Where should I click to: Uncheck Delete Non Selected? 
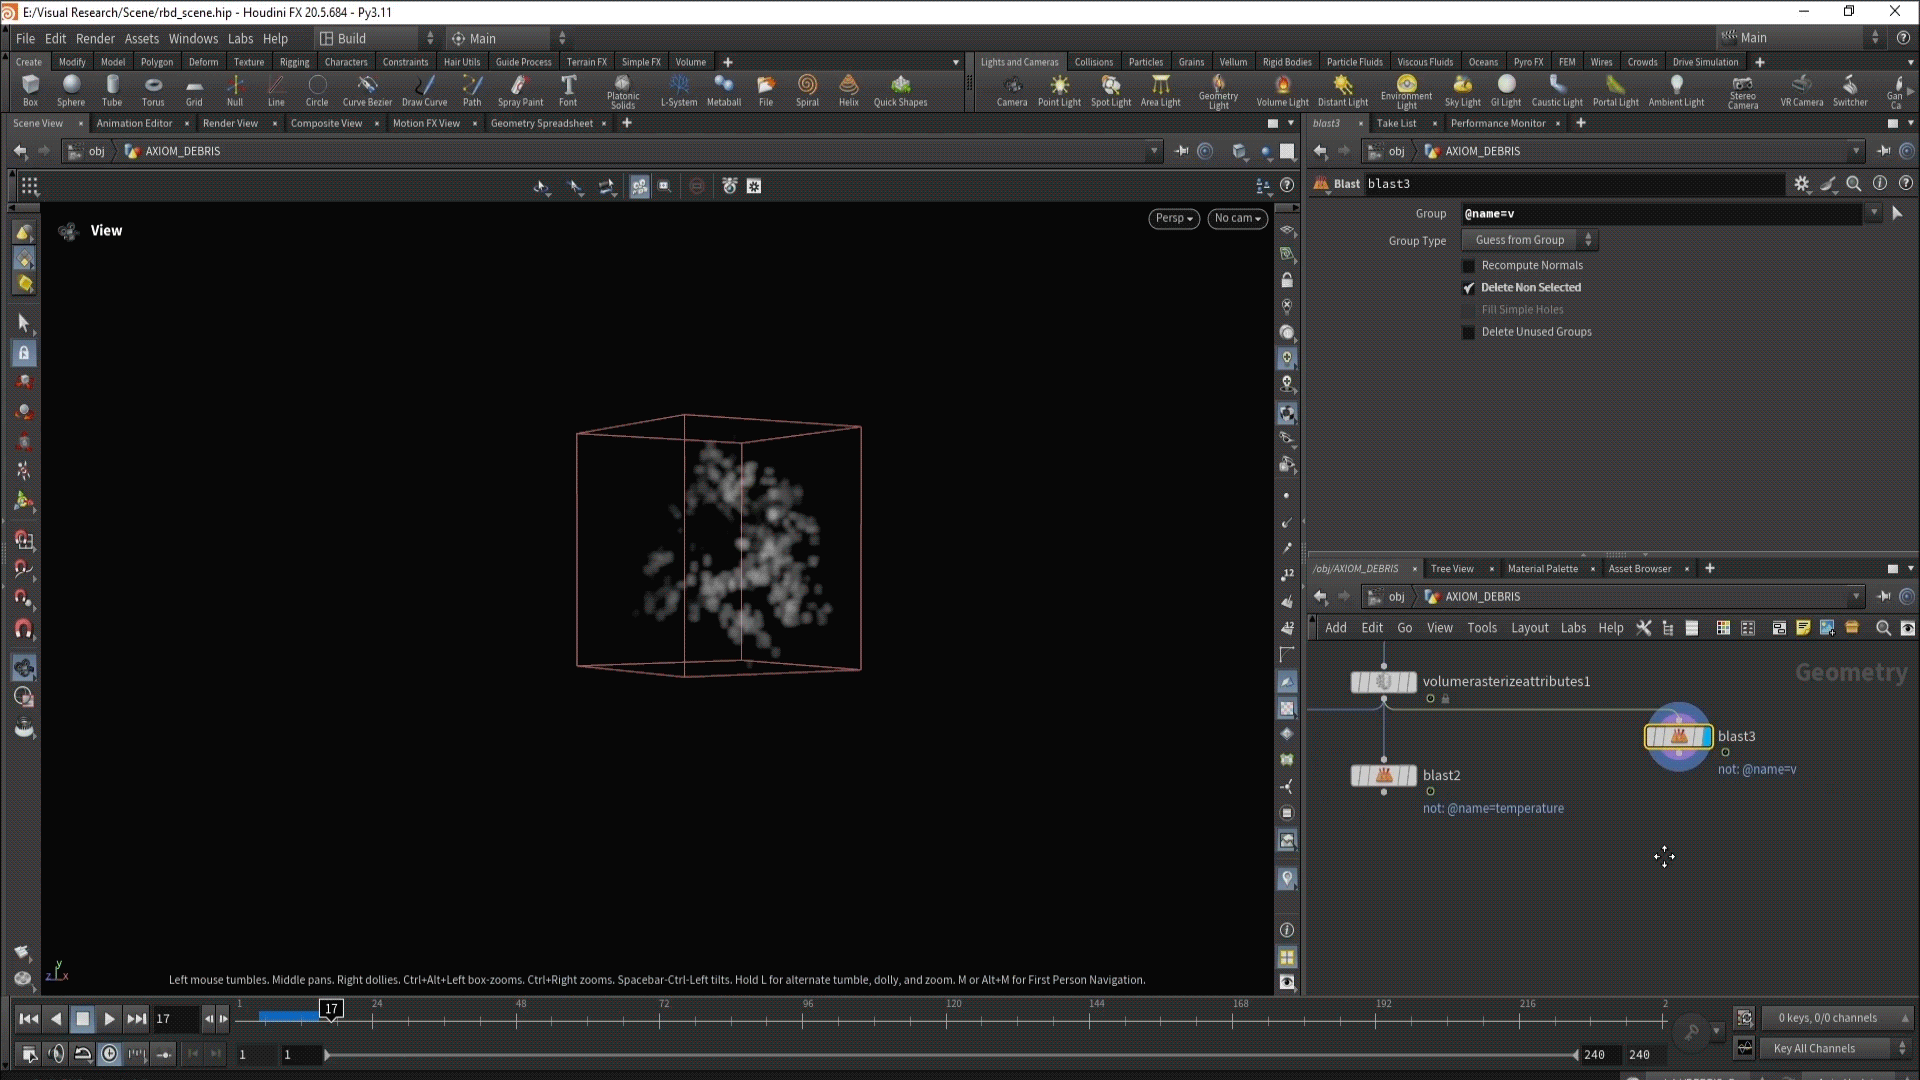point(1469,288)
